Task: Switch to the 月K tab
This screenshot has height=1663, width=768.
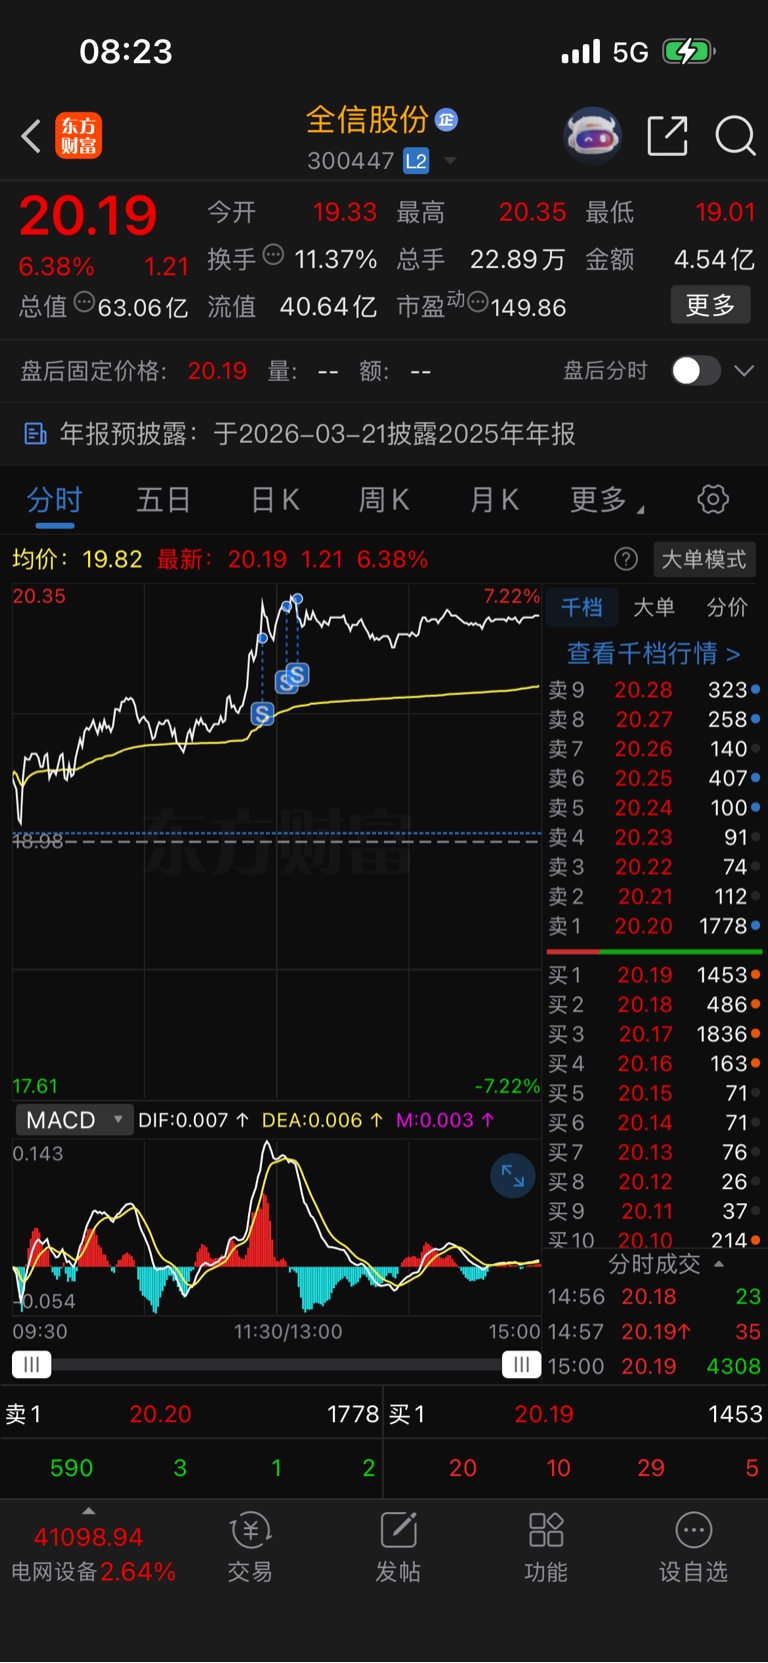Action: pos(494,499)
